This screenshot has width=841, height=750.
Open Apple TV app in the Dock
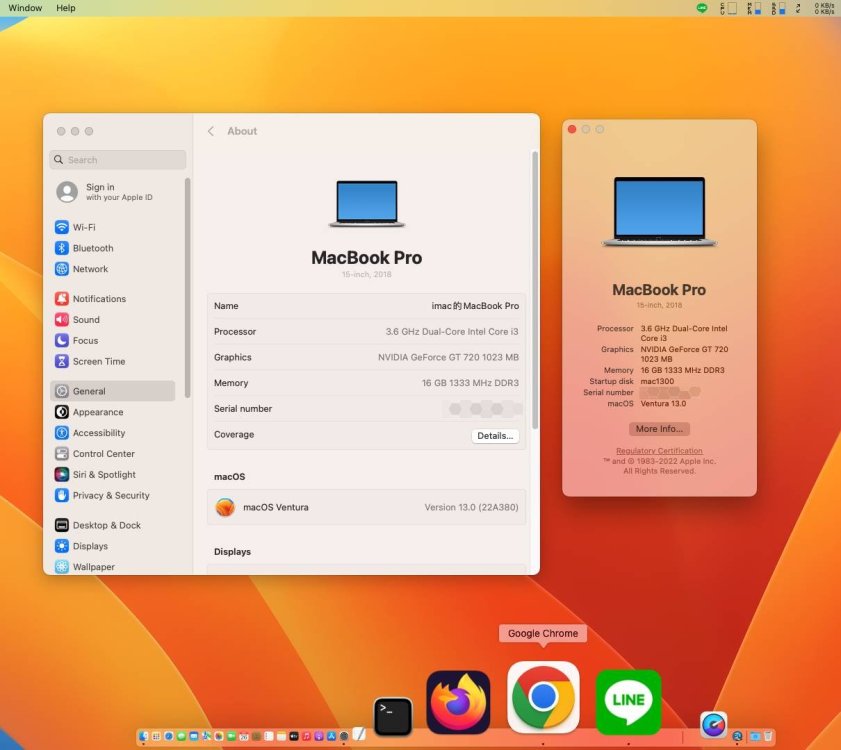point(294,736)
